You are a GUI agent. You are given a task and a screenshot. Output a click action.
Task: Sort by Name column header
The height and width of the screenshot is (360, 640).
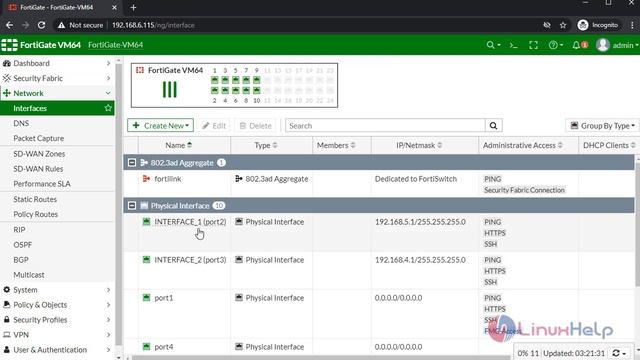click(179, 145)
